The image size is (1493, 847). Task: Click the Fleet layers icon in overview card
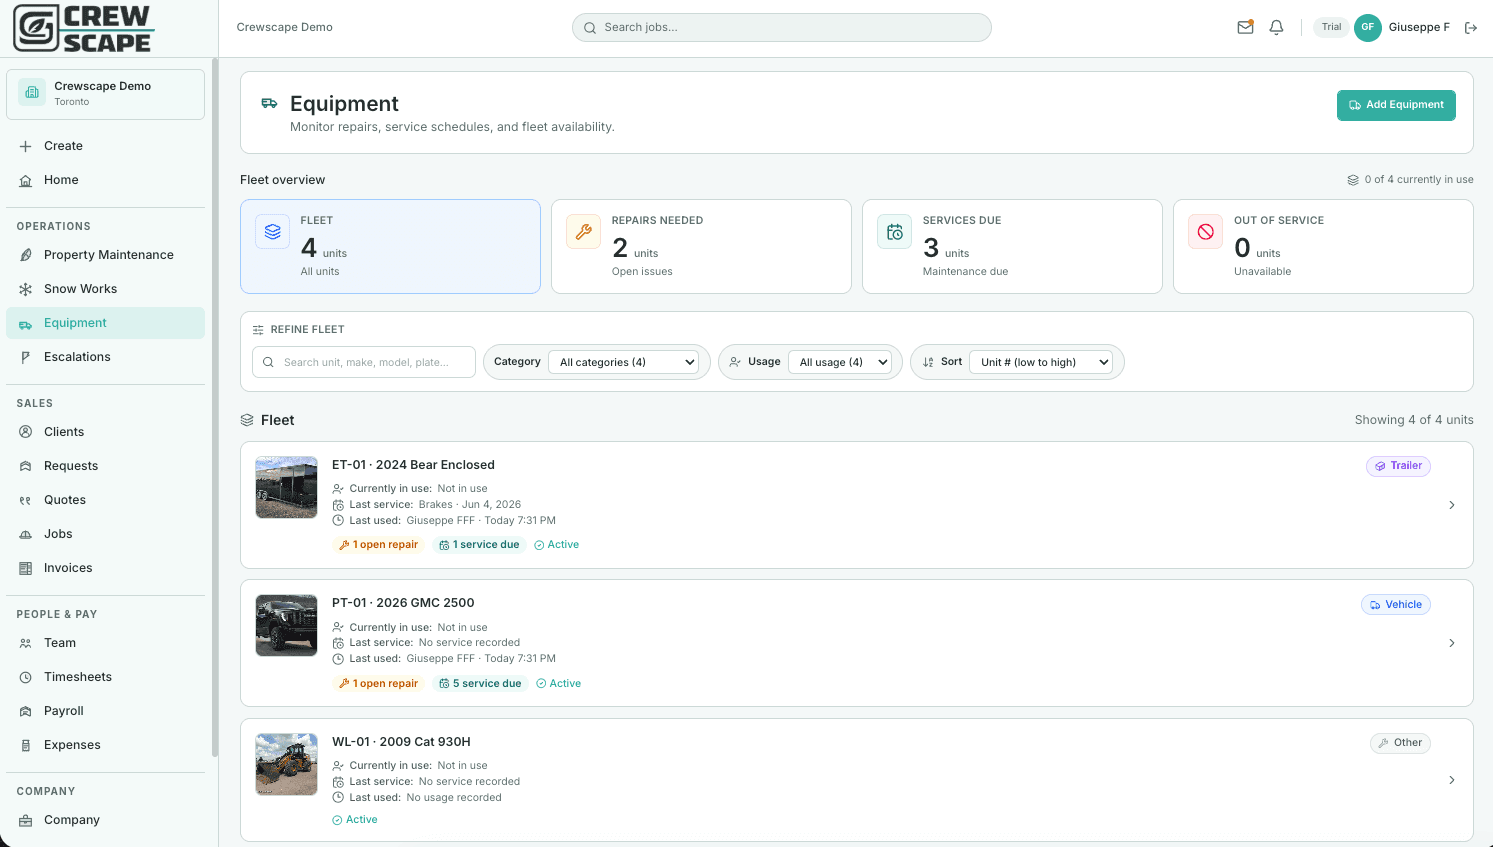(x=272, y=232)
